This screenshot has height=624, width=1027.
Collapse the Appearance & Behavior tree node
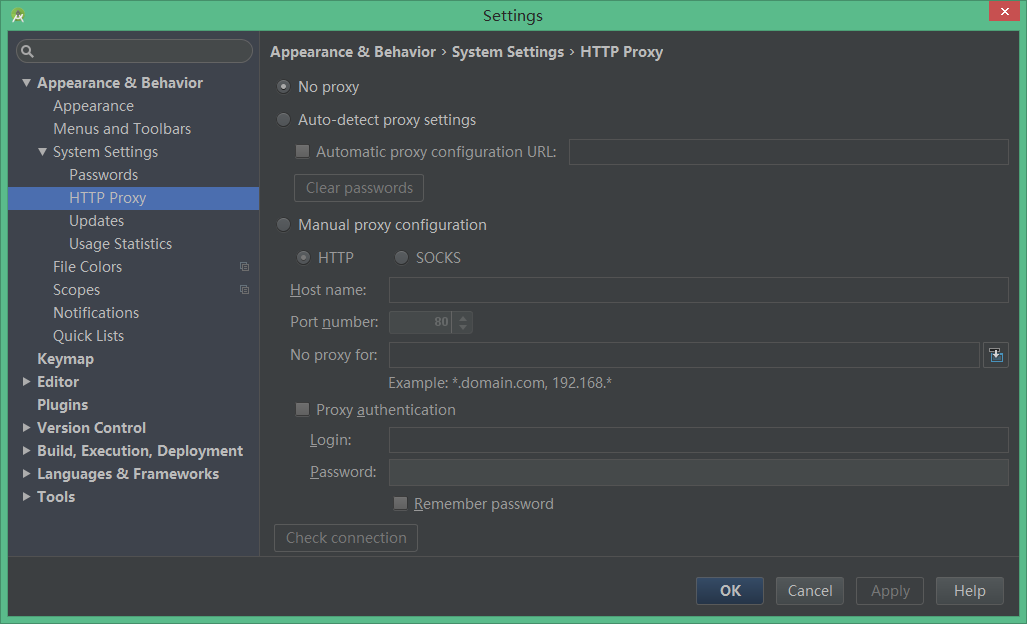(x=26, y=83)
